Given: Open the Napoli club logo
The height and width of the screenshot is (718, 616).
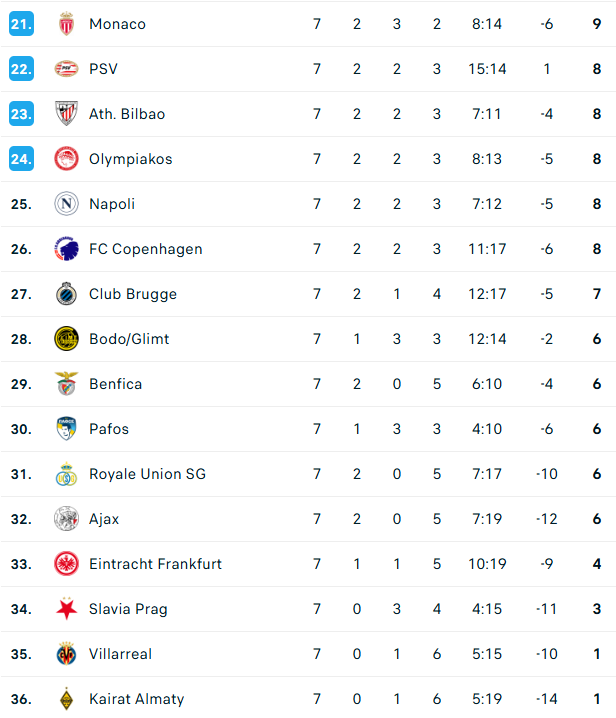Looking at the screenshot, I should pyautogui.click(x=66, y=204).
